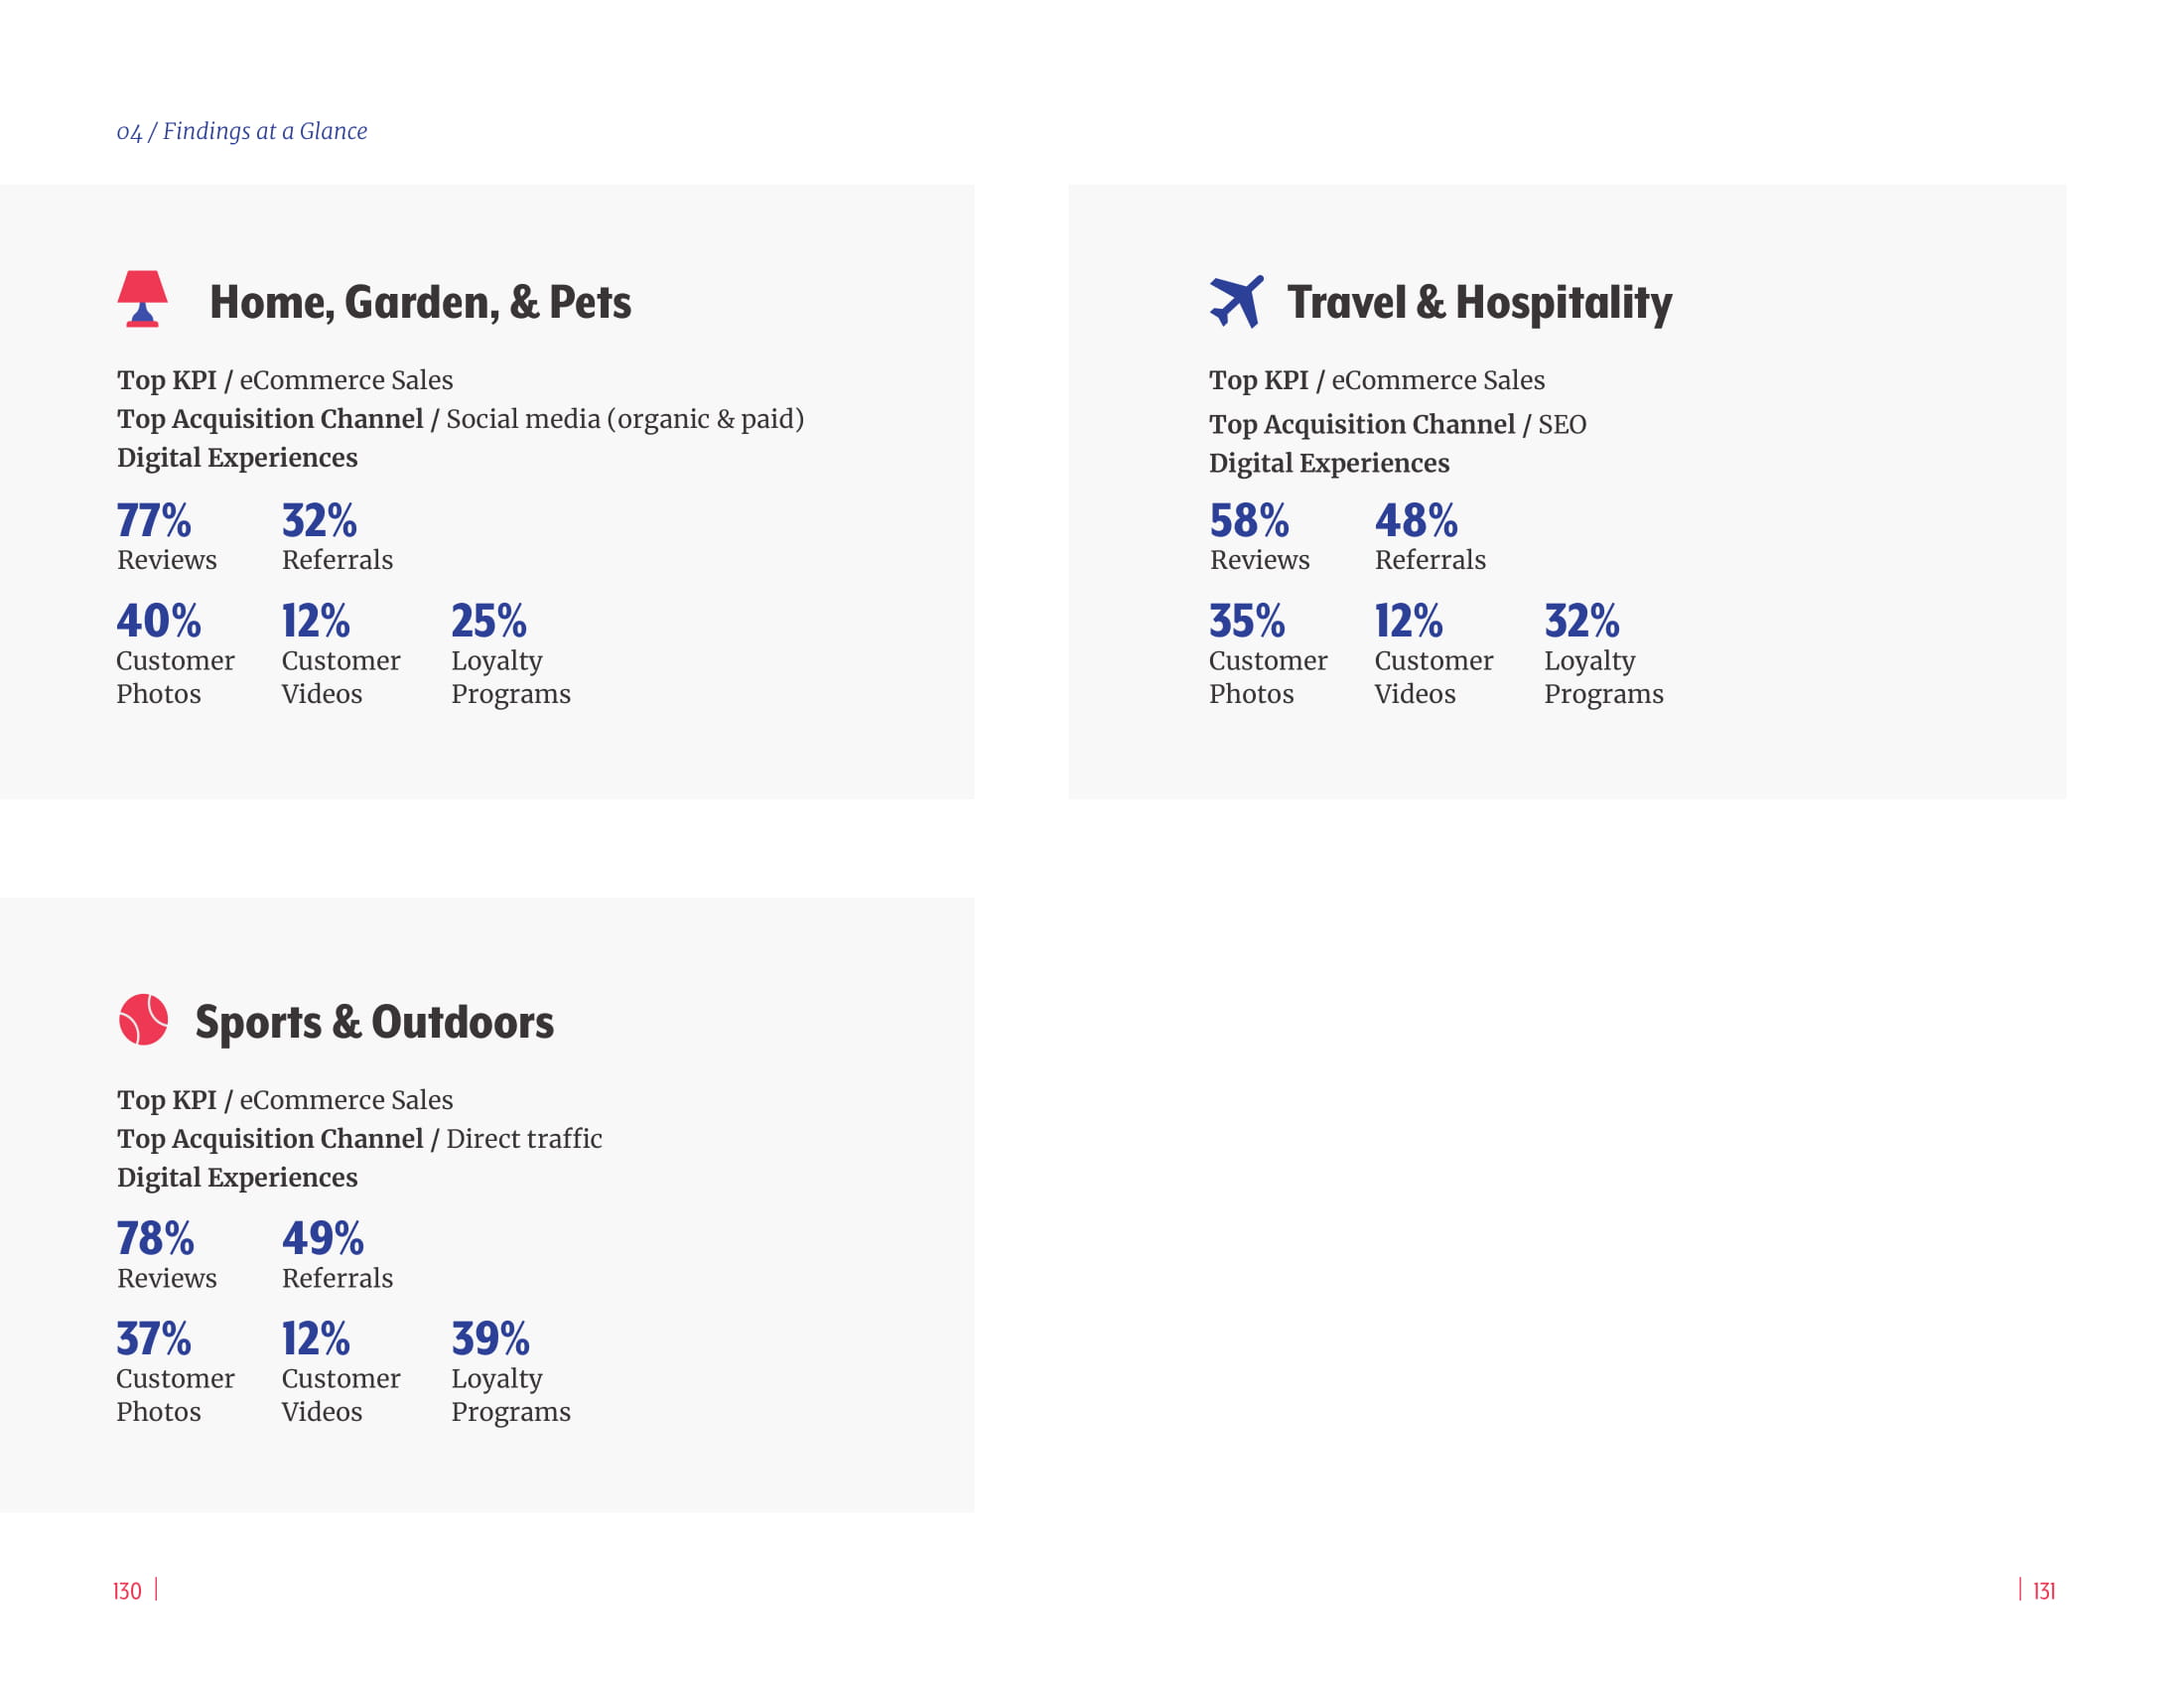This screenshot has height=1688, width=2184.
Task: Click the 78% Reviews number
Action: pos(155,1238)
